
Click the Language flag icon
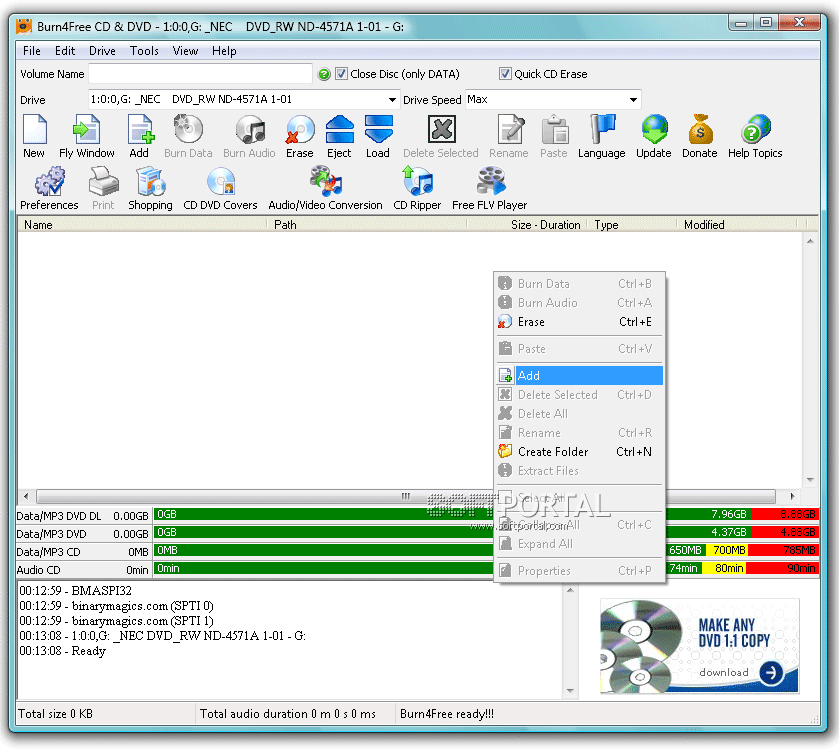tap(601, 135)
